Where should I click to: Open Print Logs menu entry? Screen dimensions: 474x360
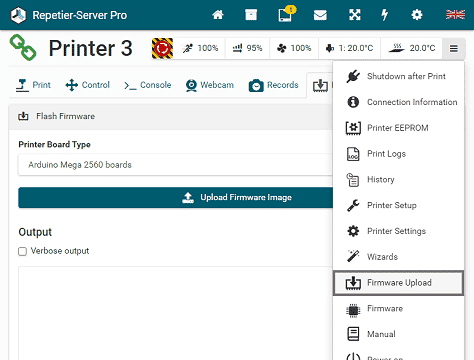click(399, 154)
